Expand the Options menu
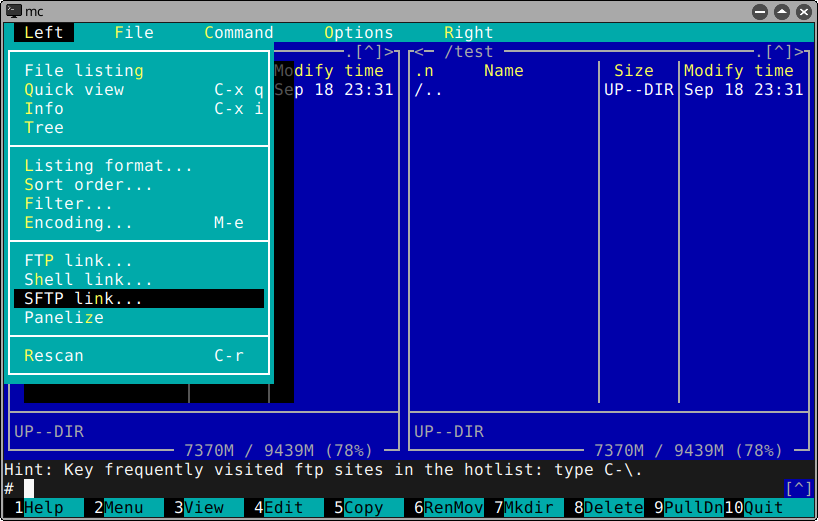 point(358,32)
